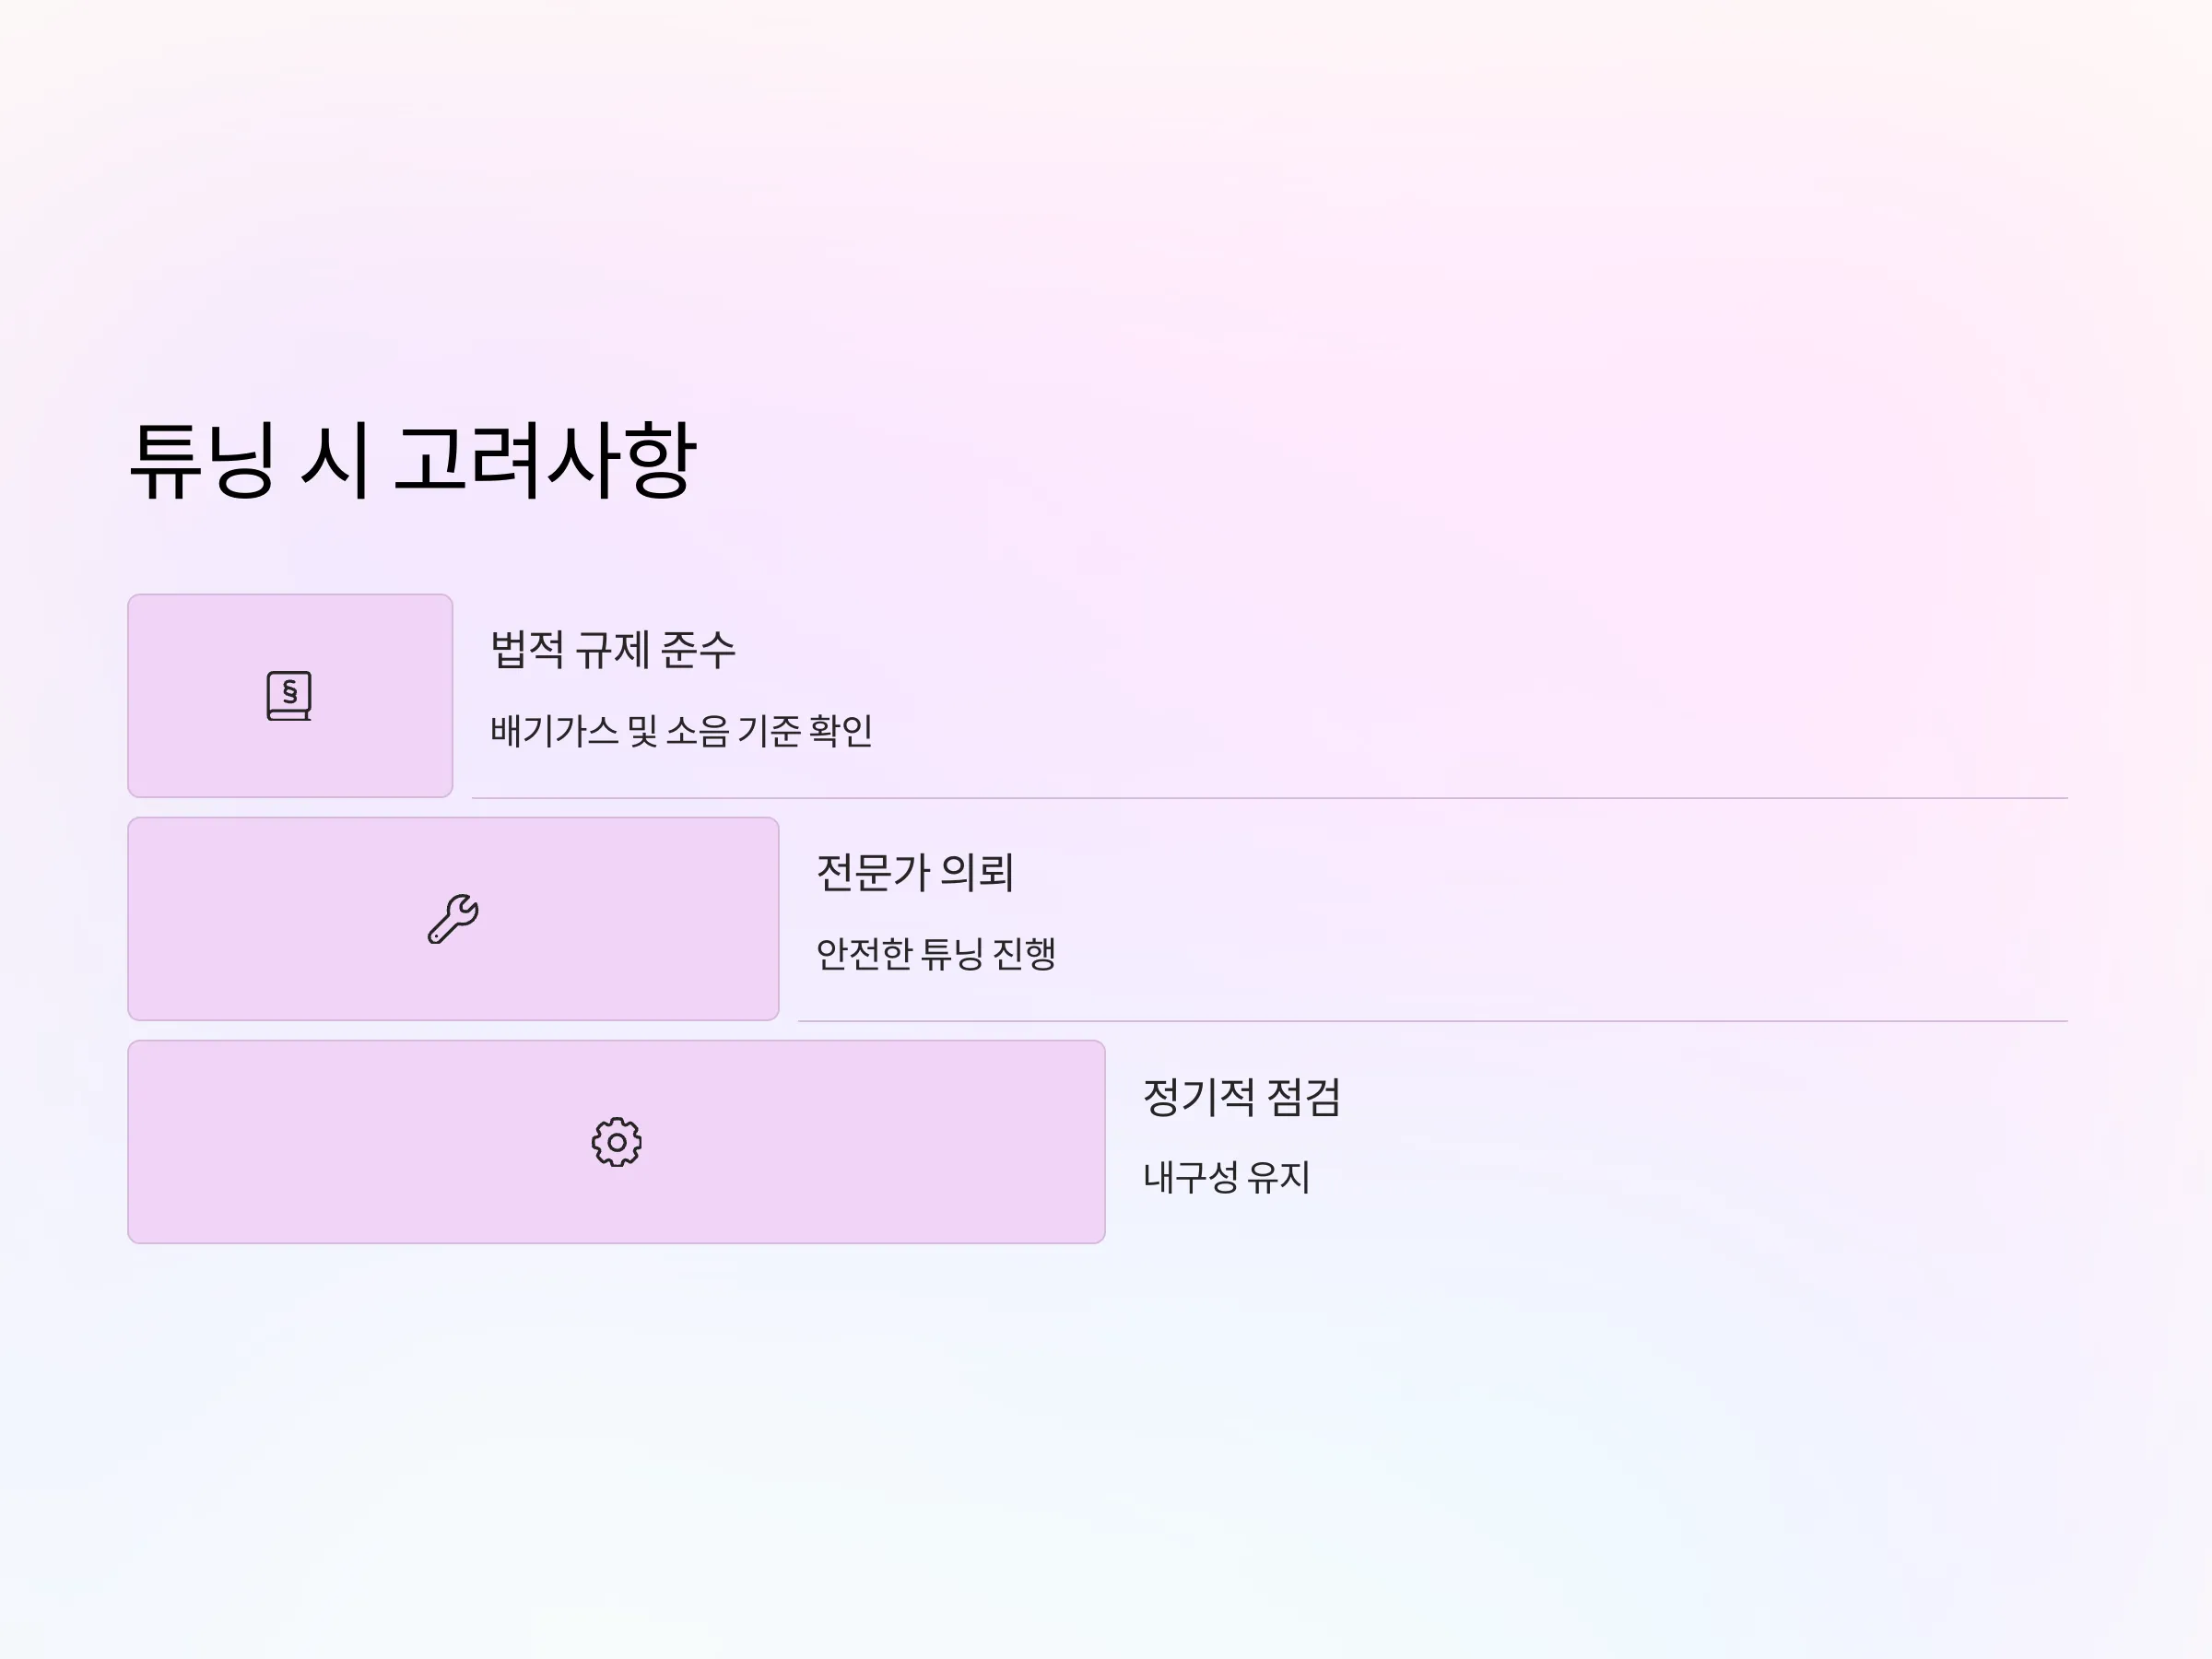Image resolution: width=2212 pixels, height=1659 pixels.
Task: Click the word 튜닝 in the title
Action: [x=202, y=461]
